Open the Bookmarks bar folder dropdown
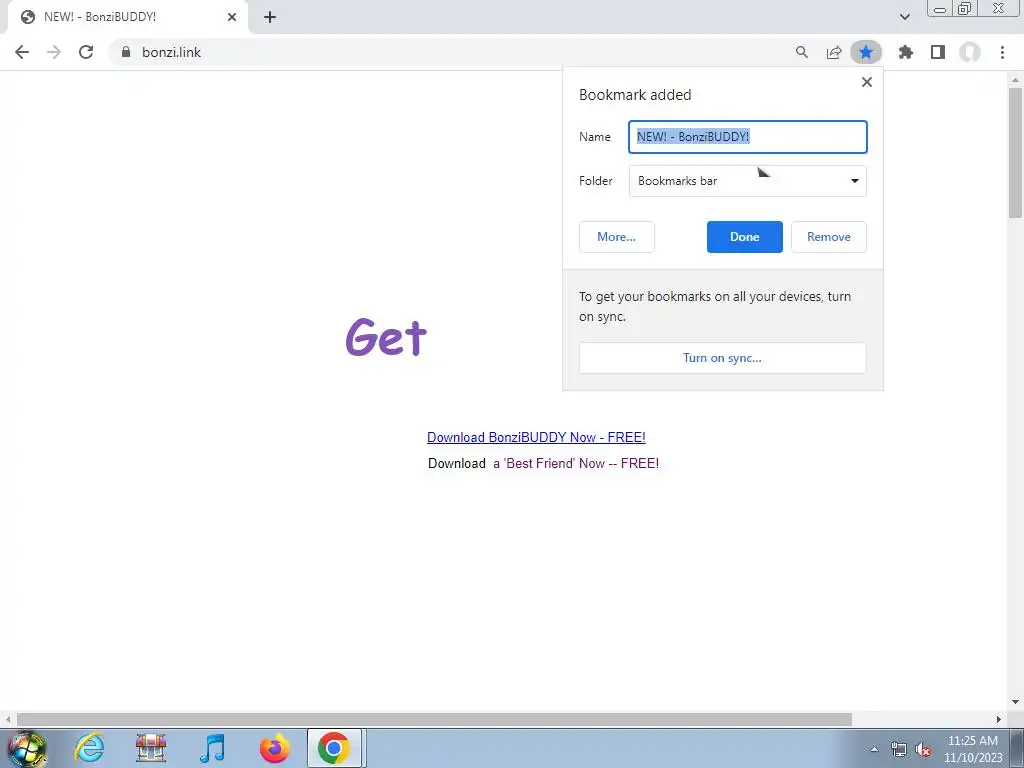1024x768 pixels. click(748, 181)
